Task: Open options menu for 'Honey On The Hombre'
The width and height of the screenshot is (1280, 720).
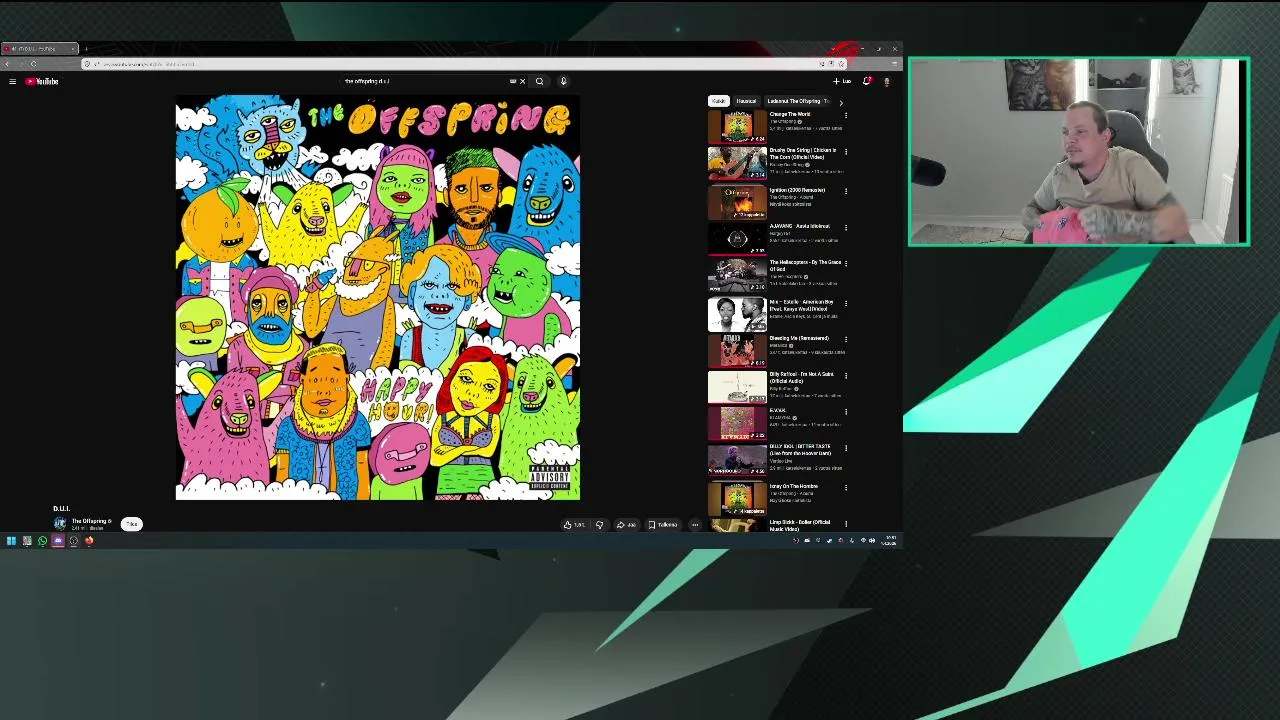Action: [x=846, y=487]
